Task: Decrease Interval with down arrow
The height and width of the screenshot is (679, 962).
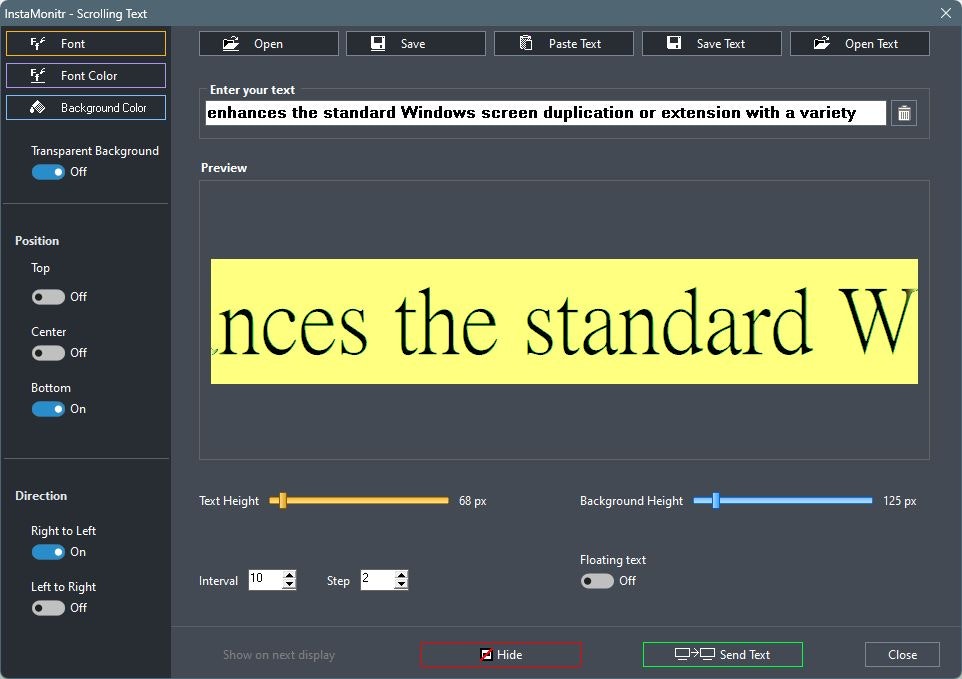Action: (x=289, y=585)
